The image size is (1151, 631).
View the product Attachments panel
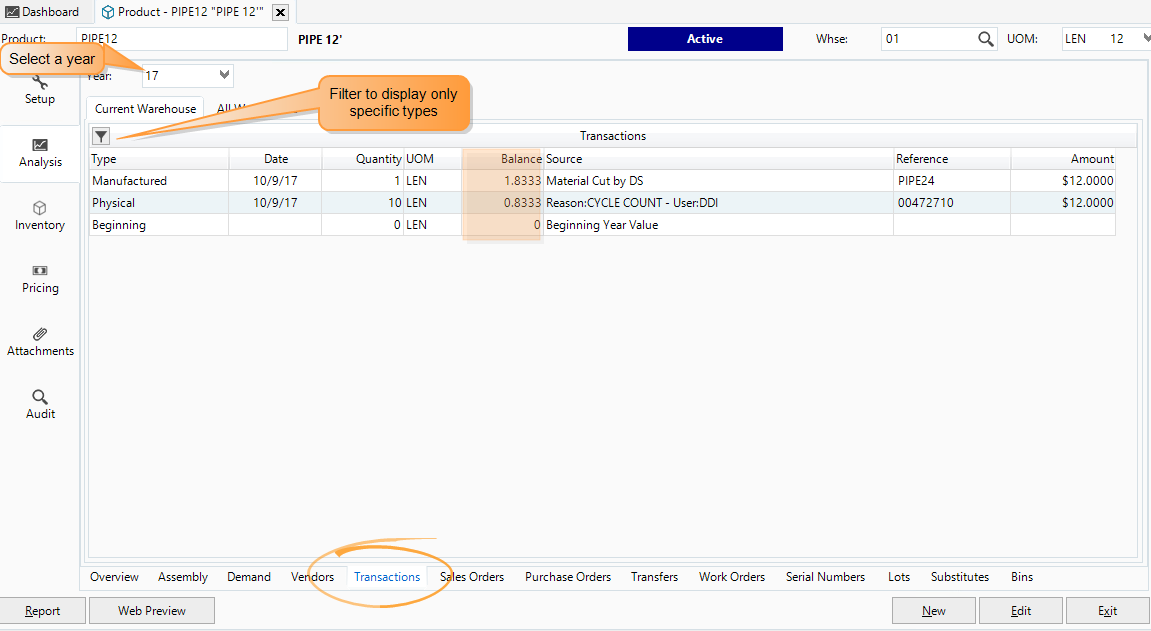pyautogui.click(x=40, y=340)
